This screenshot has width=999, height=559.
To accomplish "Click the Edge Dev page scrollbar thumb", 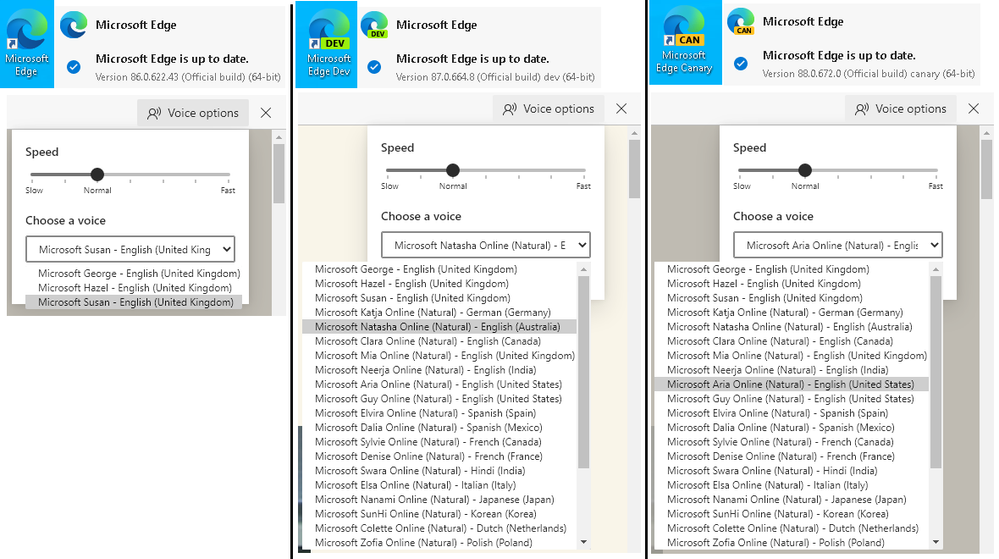I will (635, 169).
